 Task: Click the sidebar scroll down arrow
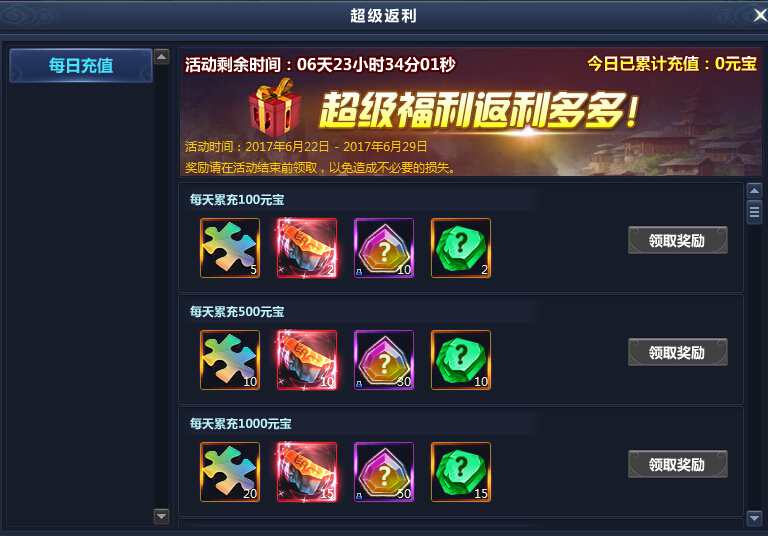point(161,516)
